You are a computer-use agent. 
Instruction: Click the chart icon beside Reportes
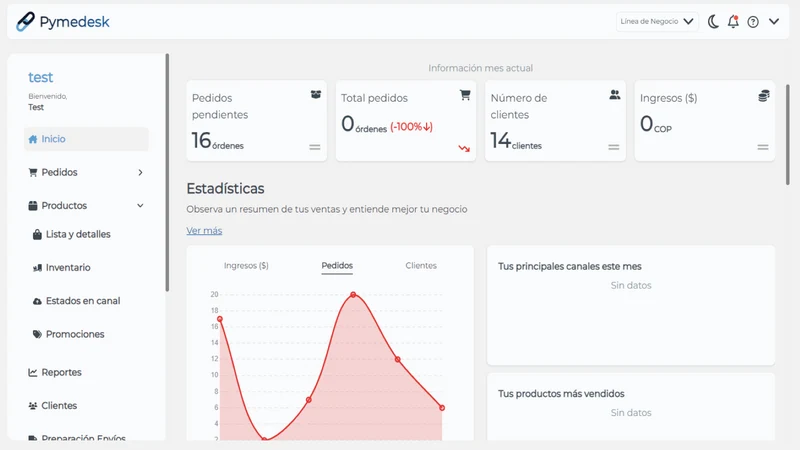point(33,372)
